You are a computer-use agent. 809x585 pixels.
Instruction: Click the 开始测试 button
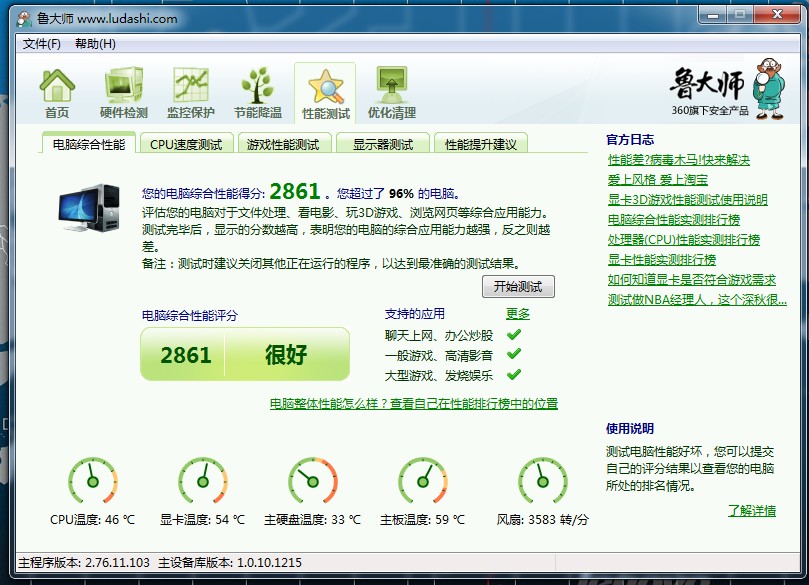[x=518, y=286]
